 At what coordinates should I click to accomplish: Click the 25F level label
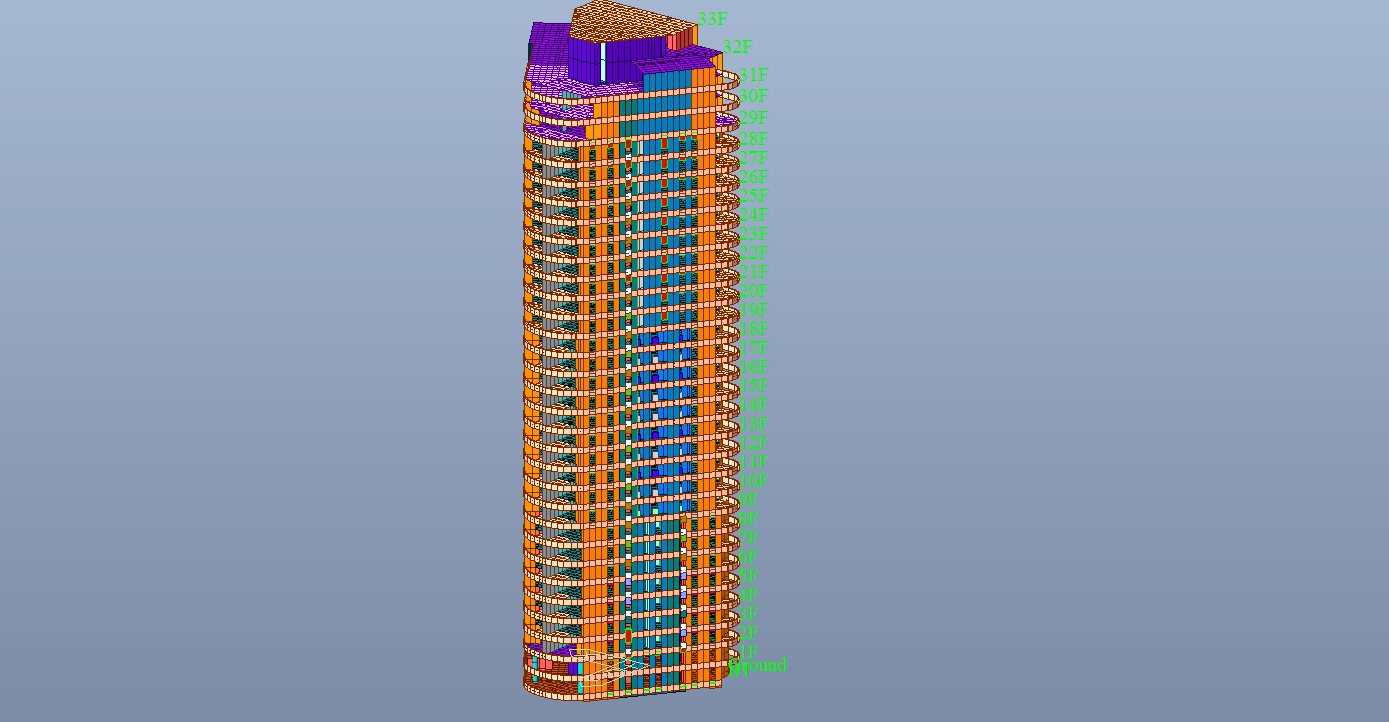[x=754, y=196]
